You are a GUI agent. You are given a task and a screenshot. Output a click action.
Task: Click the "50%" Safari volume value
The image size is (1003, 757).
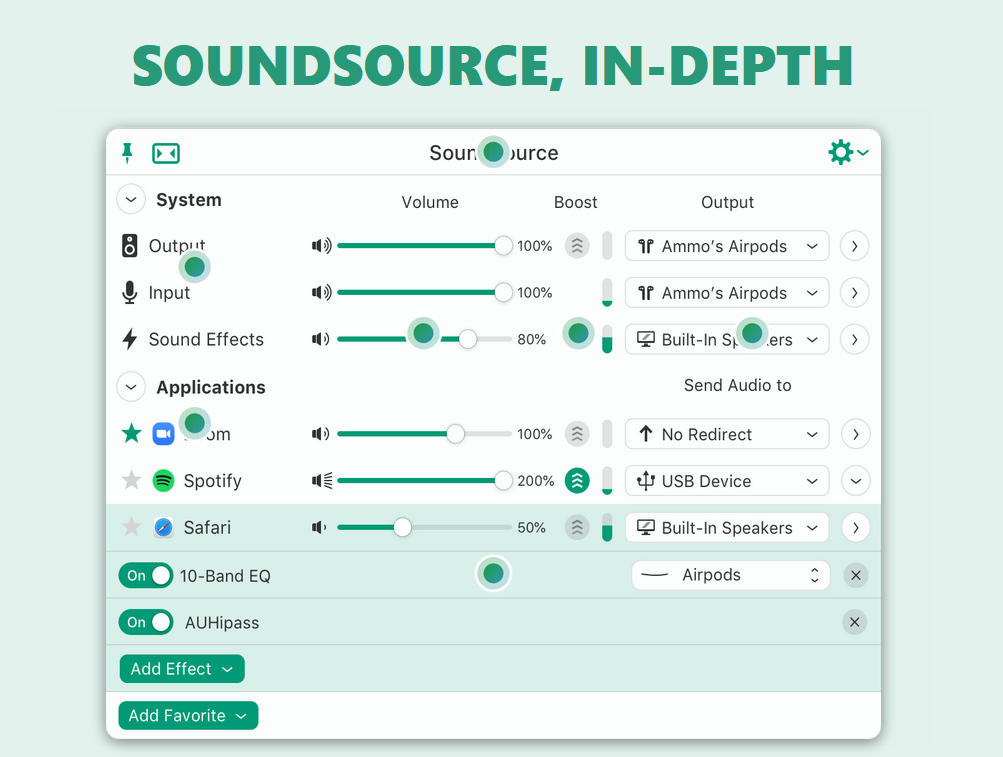pyautogui.click(x=531, y=527)
